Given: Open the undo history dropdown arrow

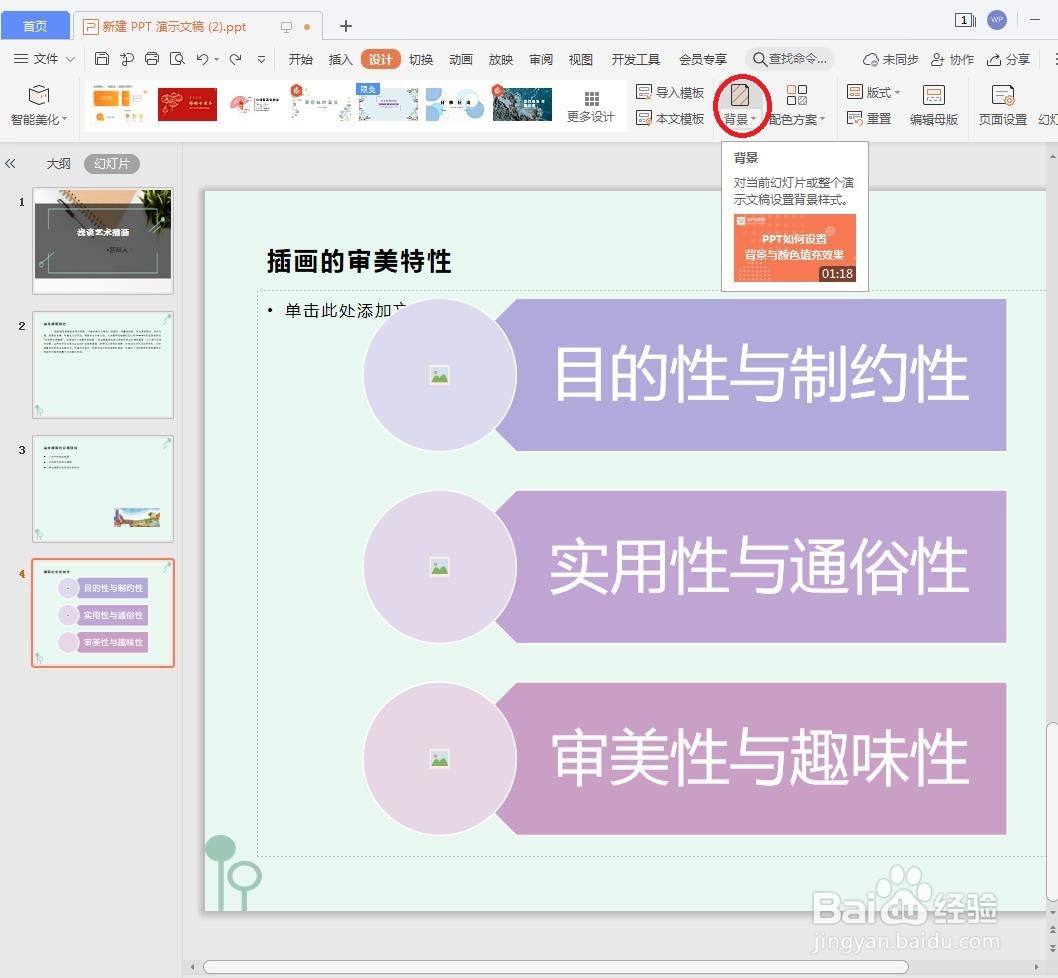Looking at the screenshot, I should coord(216,59).
